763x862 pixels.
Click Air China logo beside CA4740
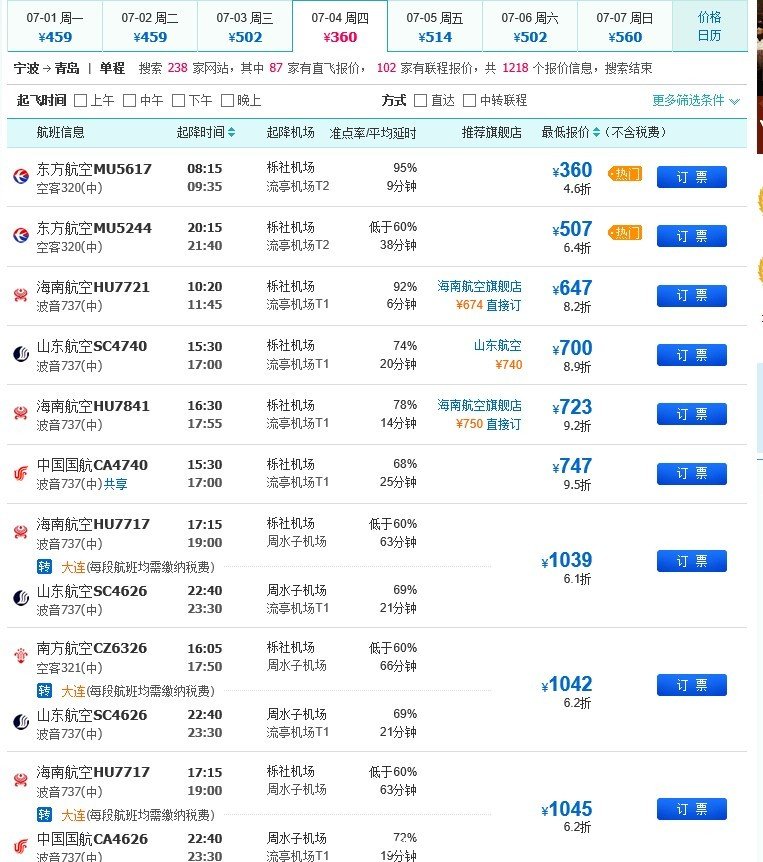(21, 473)
